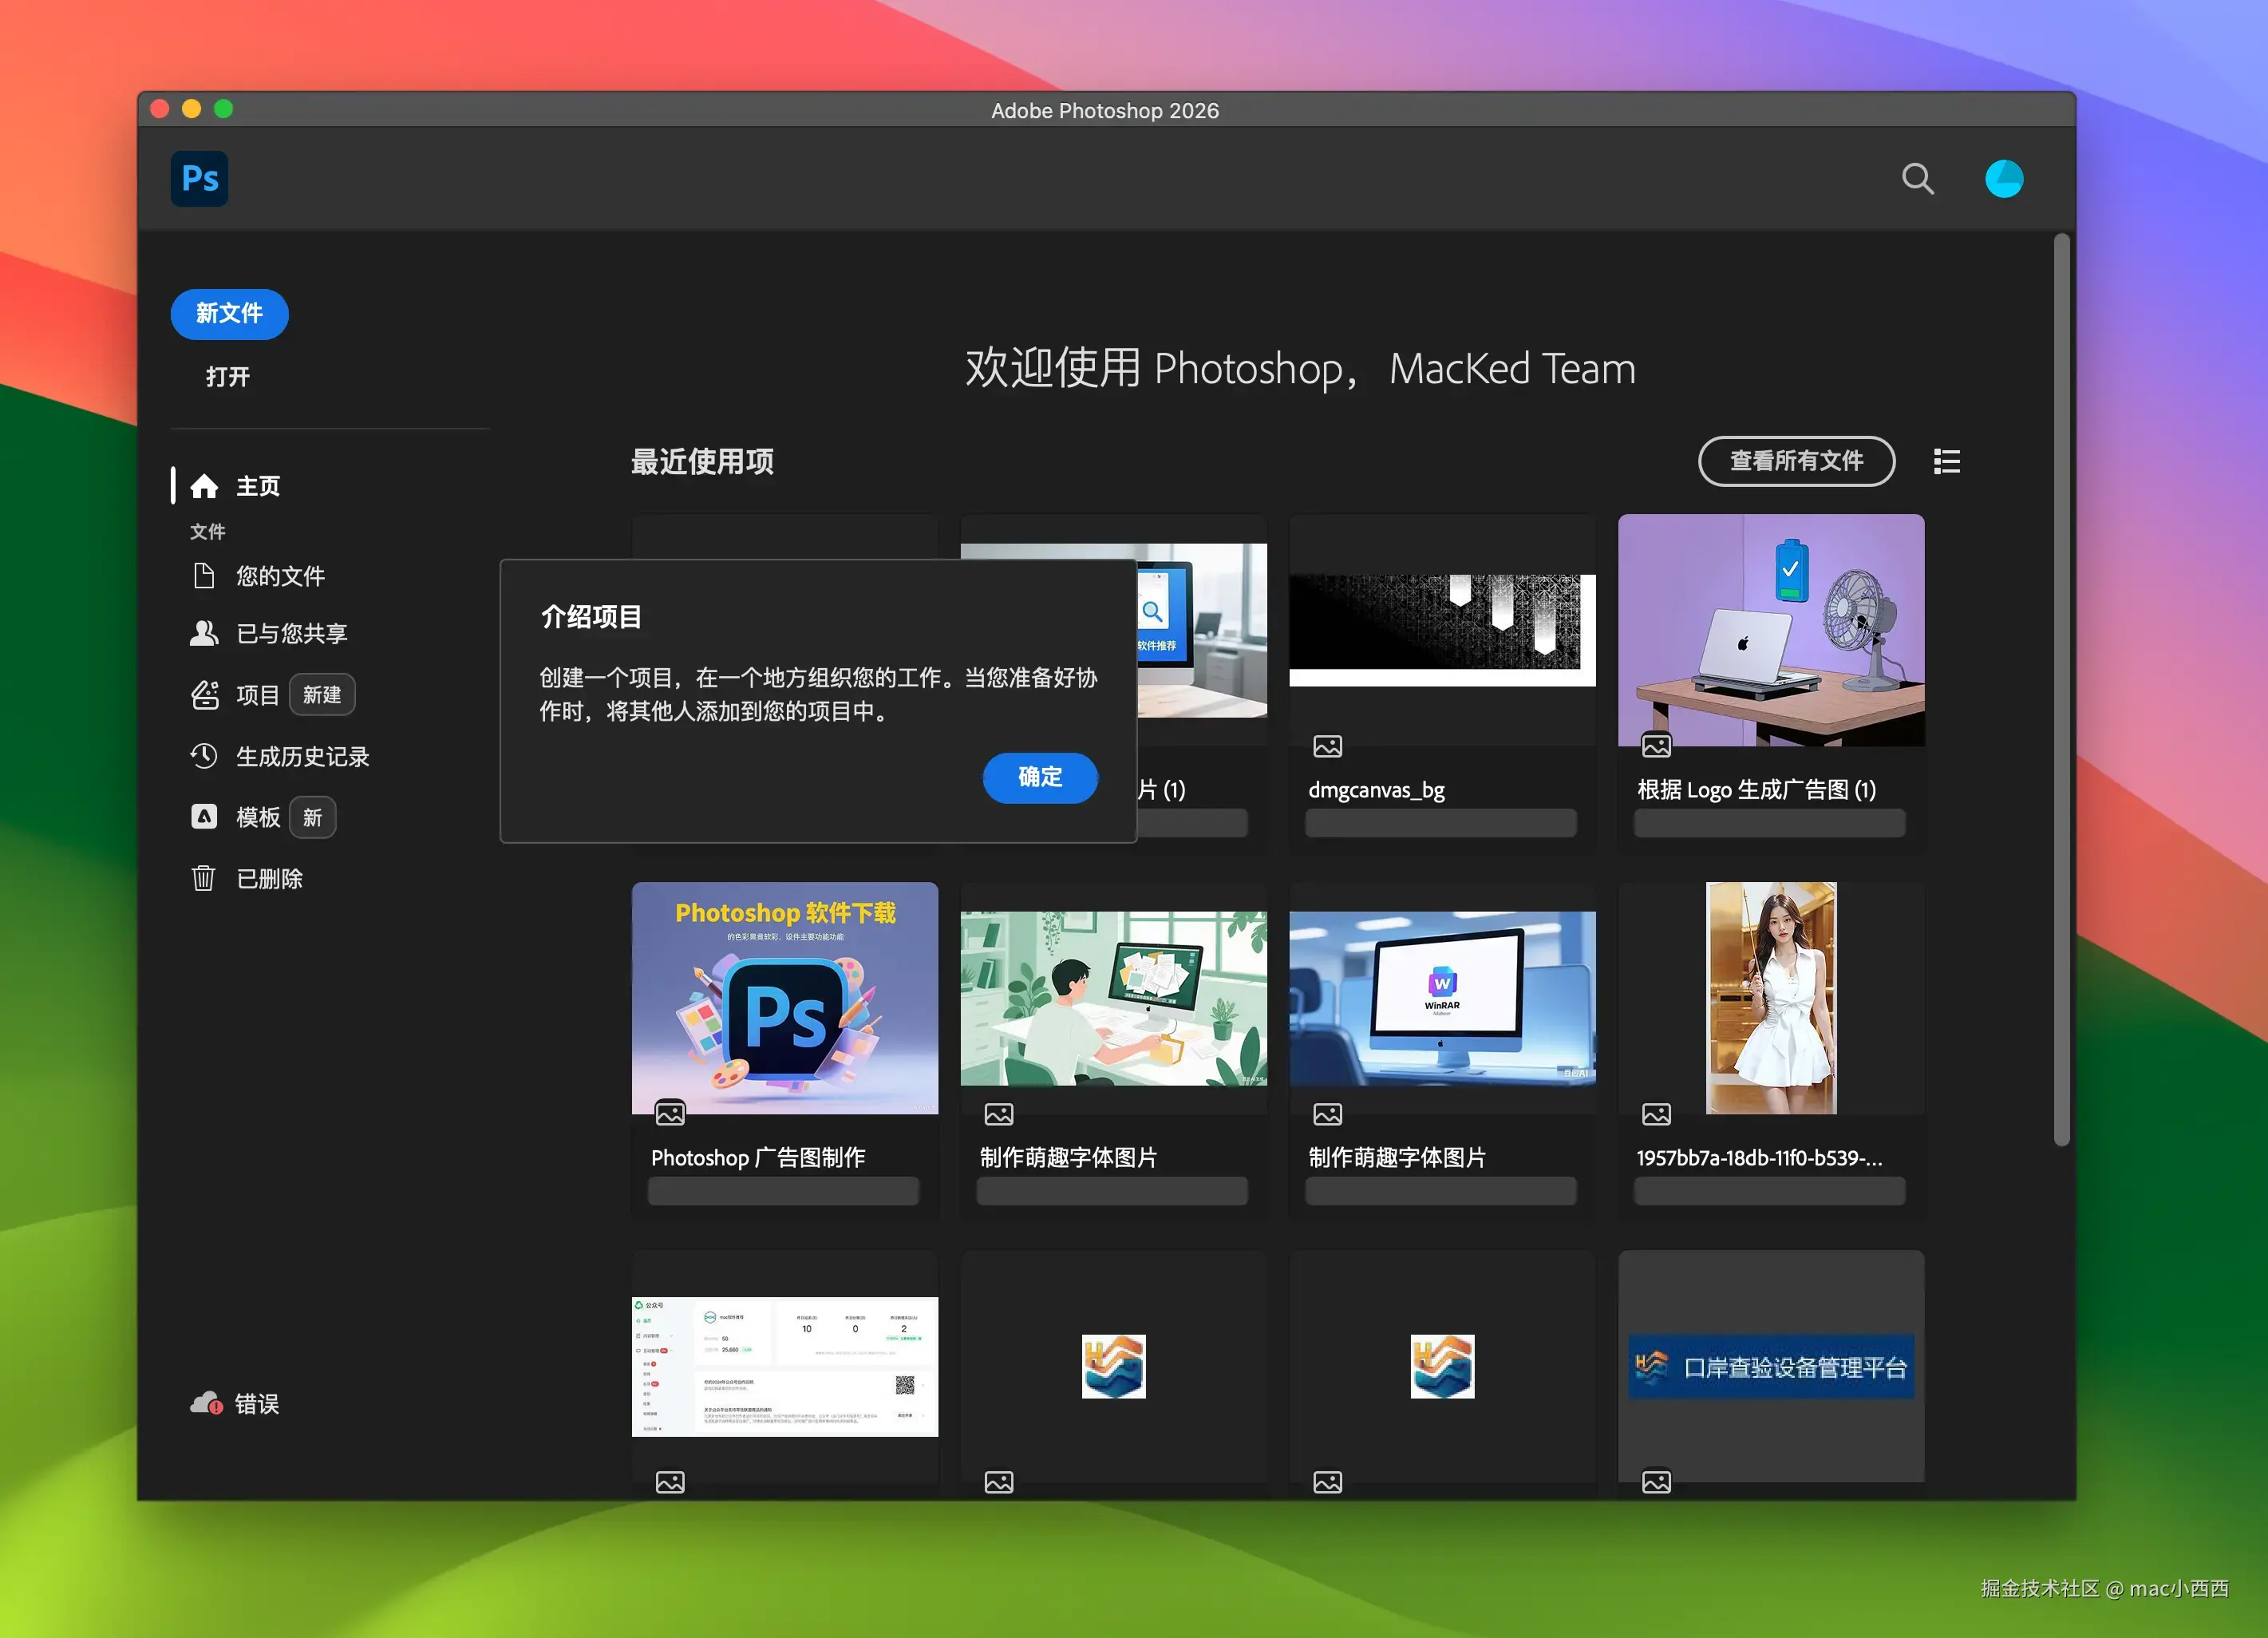Click the 新文件 button
The width and height of the screenshot is (2268, 1638).
pyautogui.click(x=229, y=313)
